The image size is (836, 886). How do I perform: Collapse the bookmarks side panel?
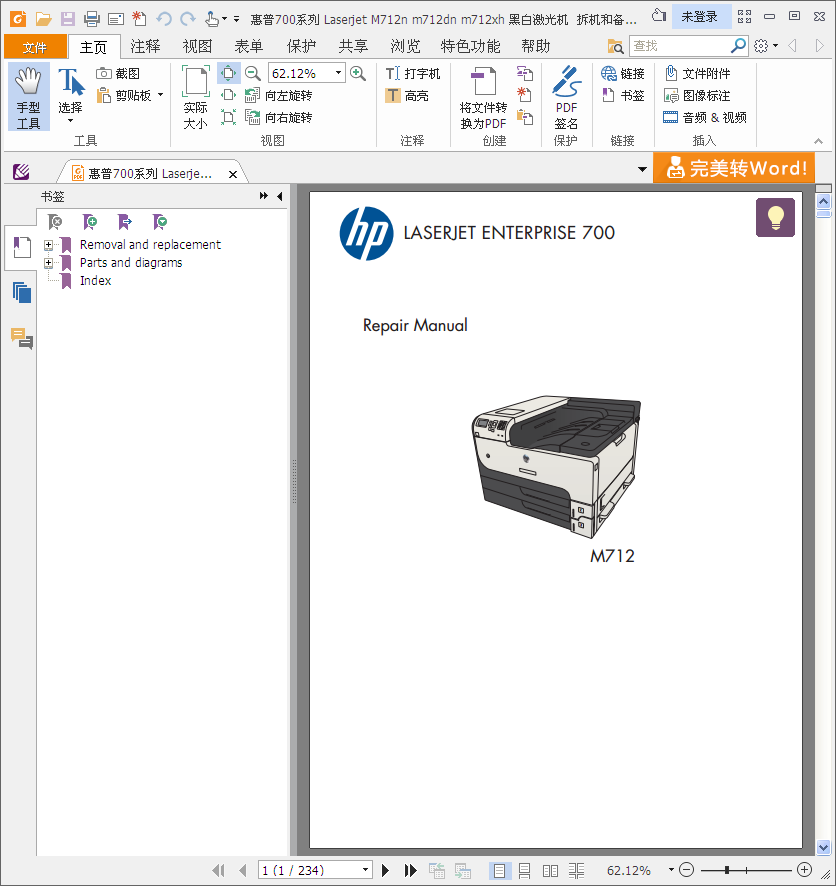[x=280, y=196]
